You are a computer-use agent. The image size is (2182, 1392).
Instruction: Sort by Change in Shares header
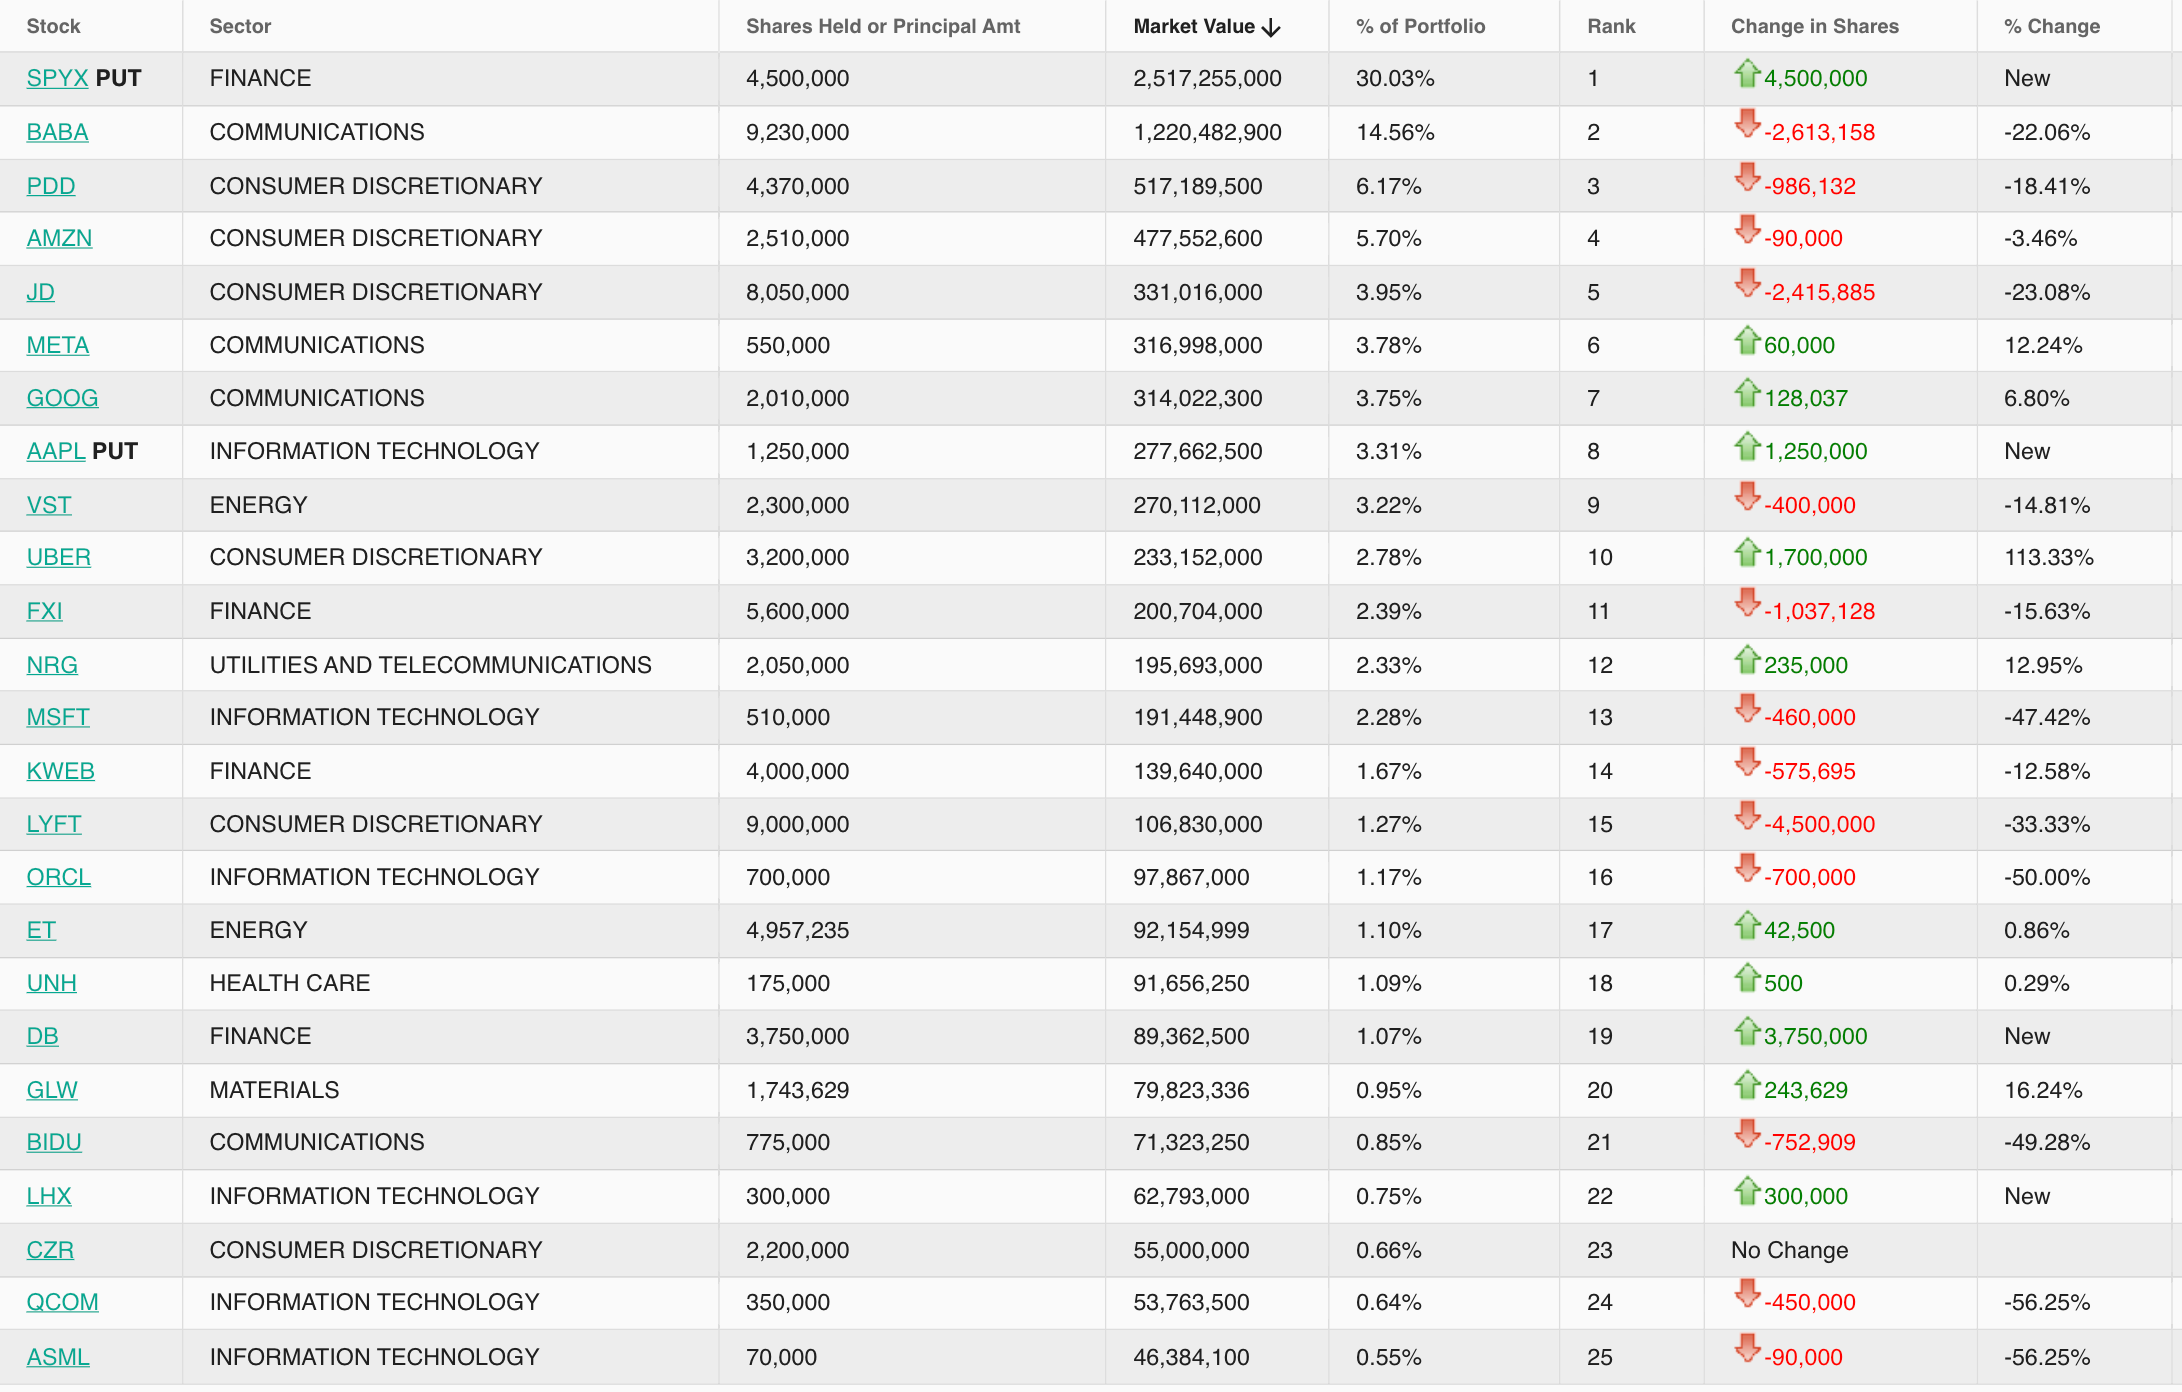[x=1814, y=26]
